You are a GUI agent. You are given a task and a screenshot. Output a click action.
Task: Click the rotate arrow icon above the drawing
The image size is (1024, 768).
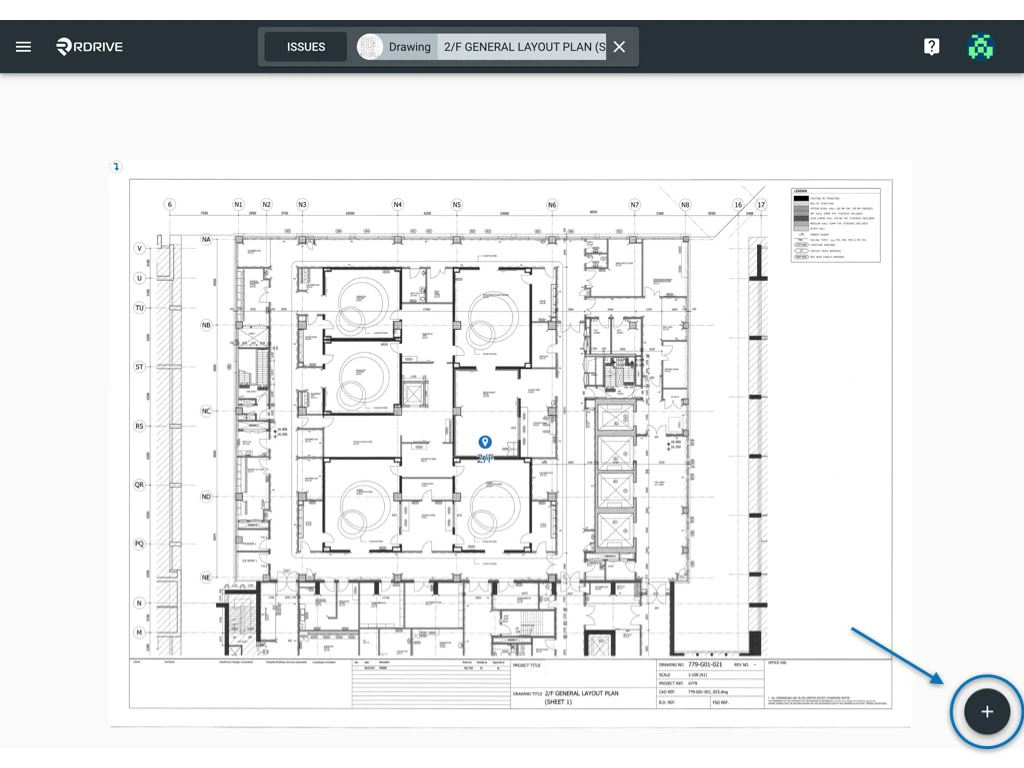point(116,167)
